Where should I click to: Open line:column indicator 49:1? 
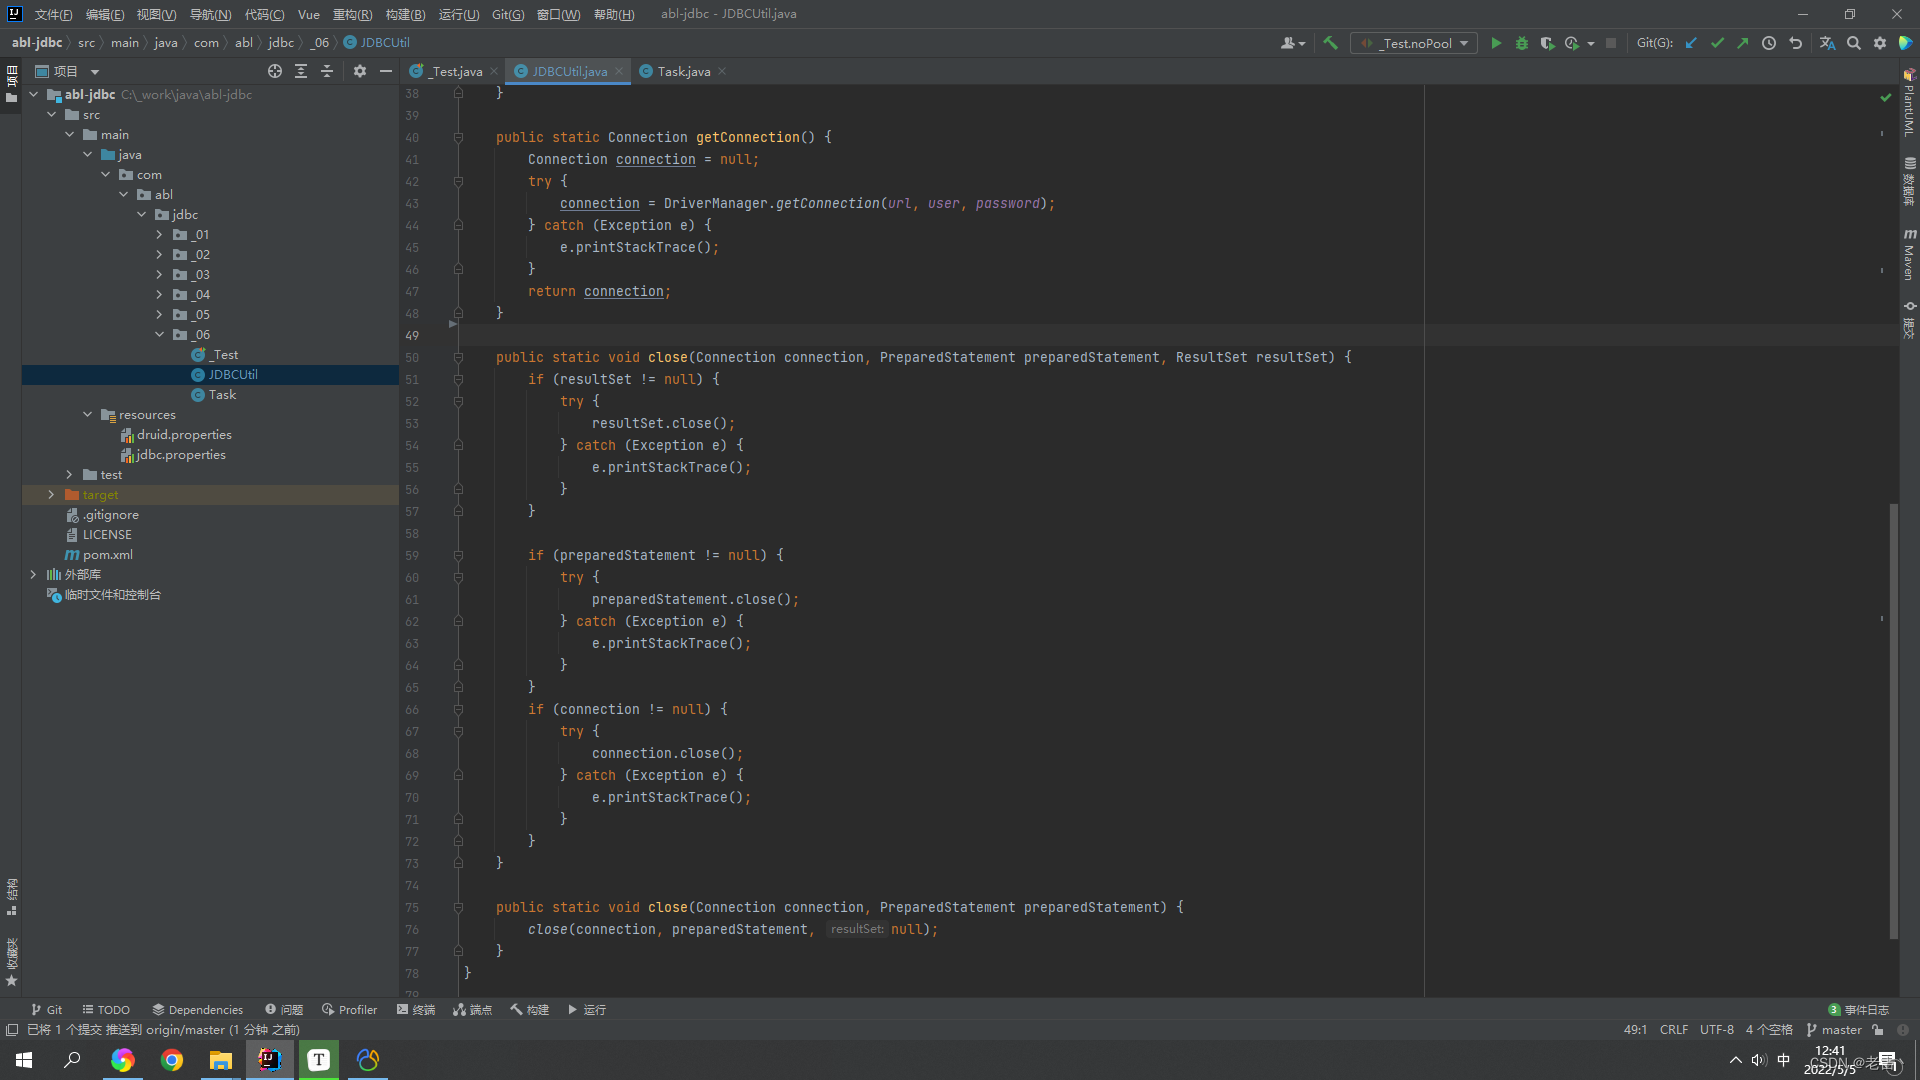point(1635,1029)
